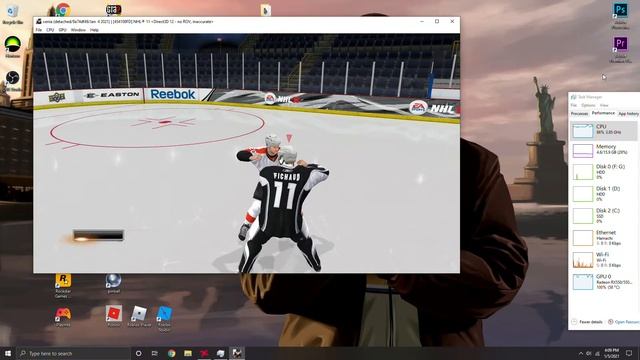
Task: Select the Performance tab in Task Manager
Action: [603, 113]
